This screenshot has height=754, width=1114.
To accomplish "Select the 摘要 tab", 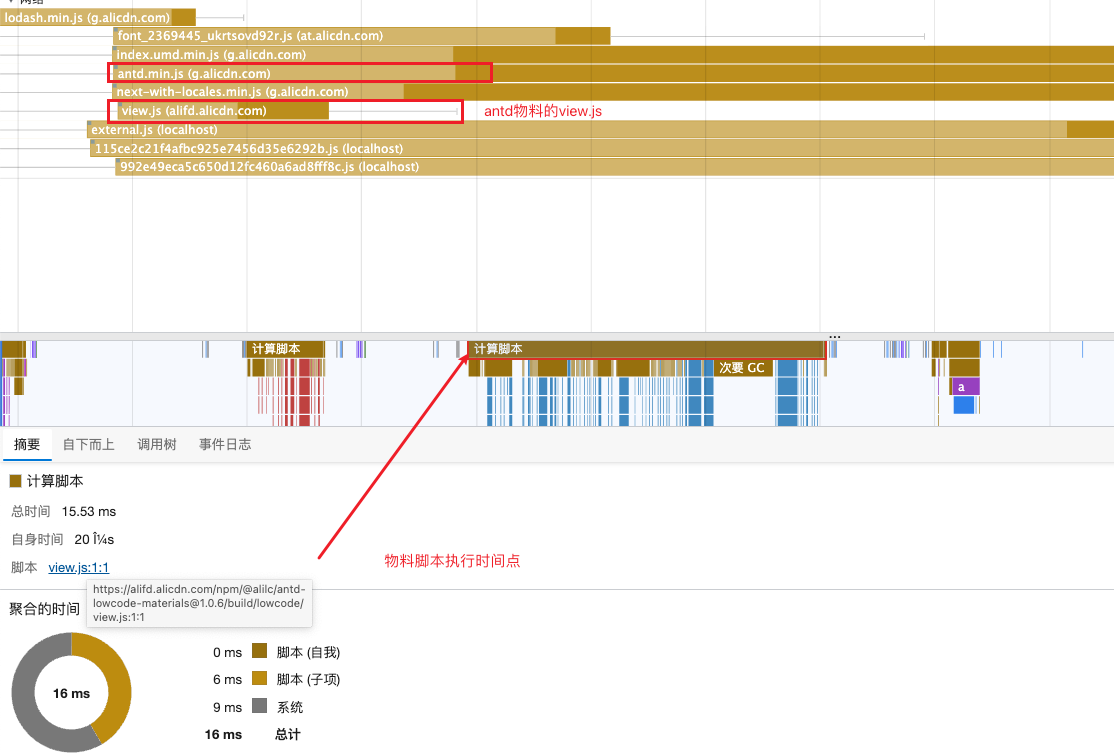I will pyautogui.click(x=27, y=444).
